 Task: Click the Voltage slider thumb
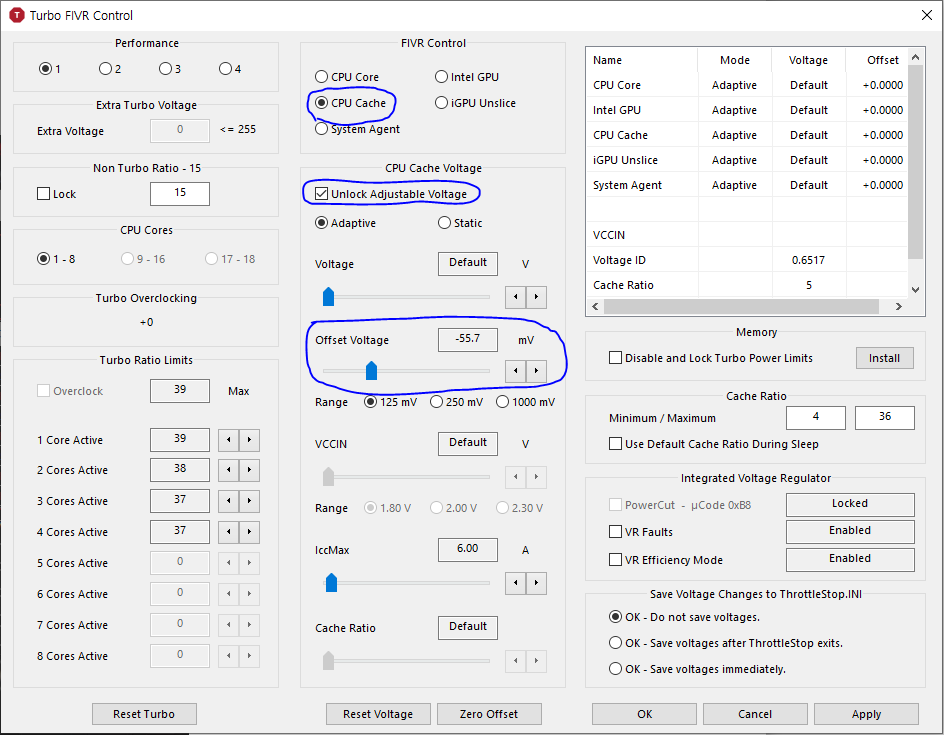coord(328,297)
